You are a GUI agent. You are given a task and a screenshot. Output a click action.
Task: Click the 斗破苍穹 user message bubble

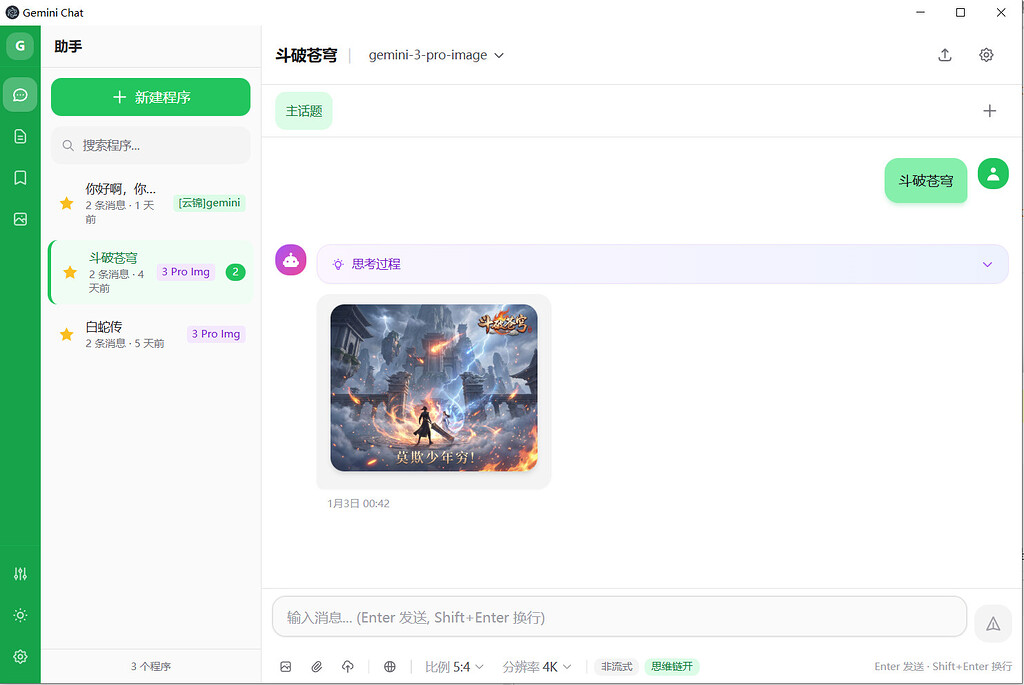point(925,181)
